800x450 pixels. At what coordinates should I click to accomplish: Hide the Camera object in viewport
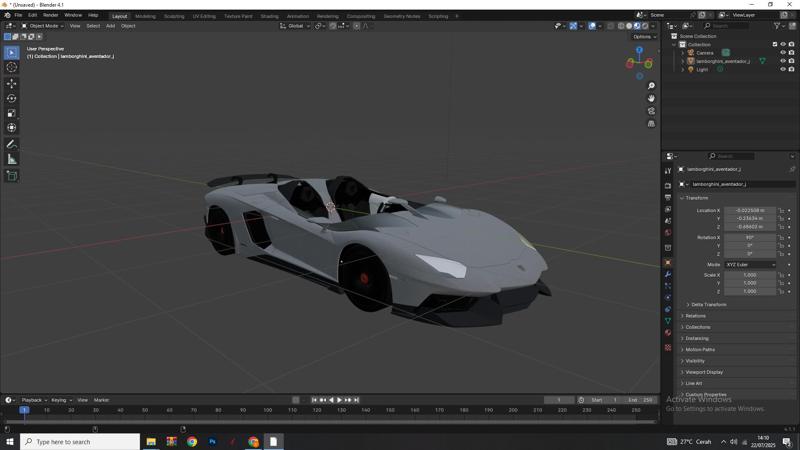click(783, 53)
